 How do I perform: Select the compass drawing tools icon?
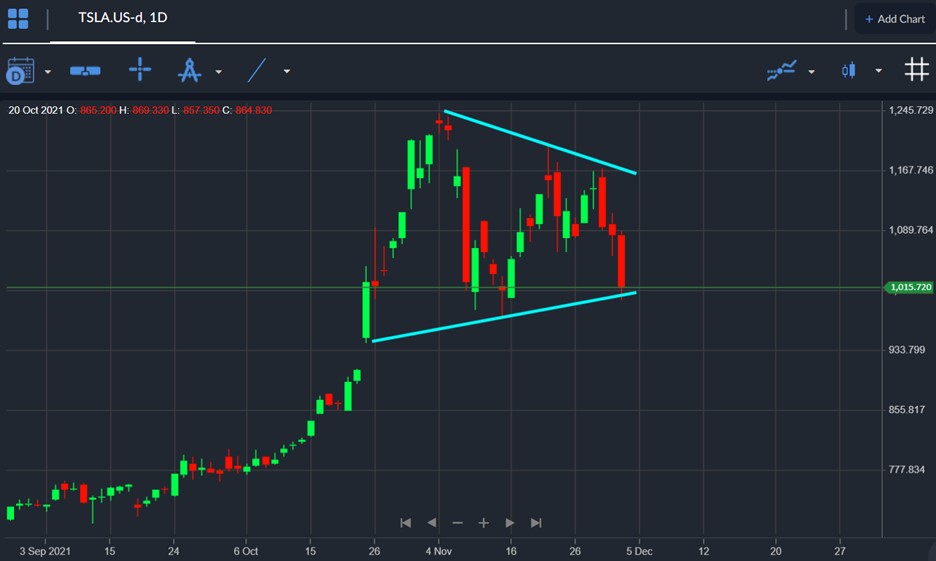(190, 70)
